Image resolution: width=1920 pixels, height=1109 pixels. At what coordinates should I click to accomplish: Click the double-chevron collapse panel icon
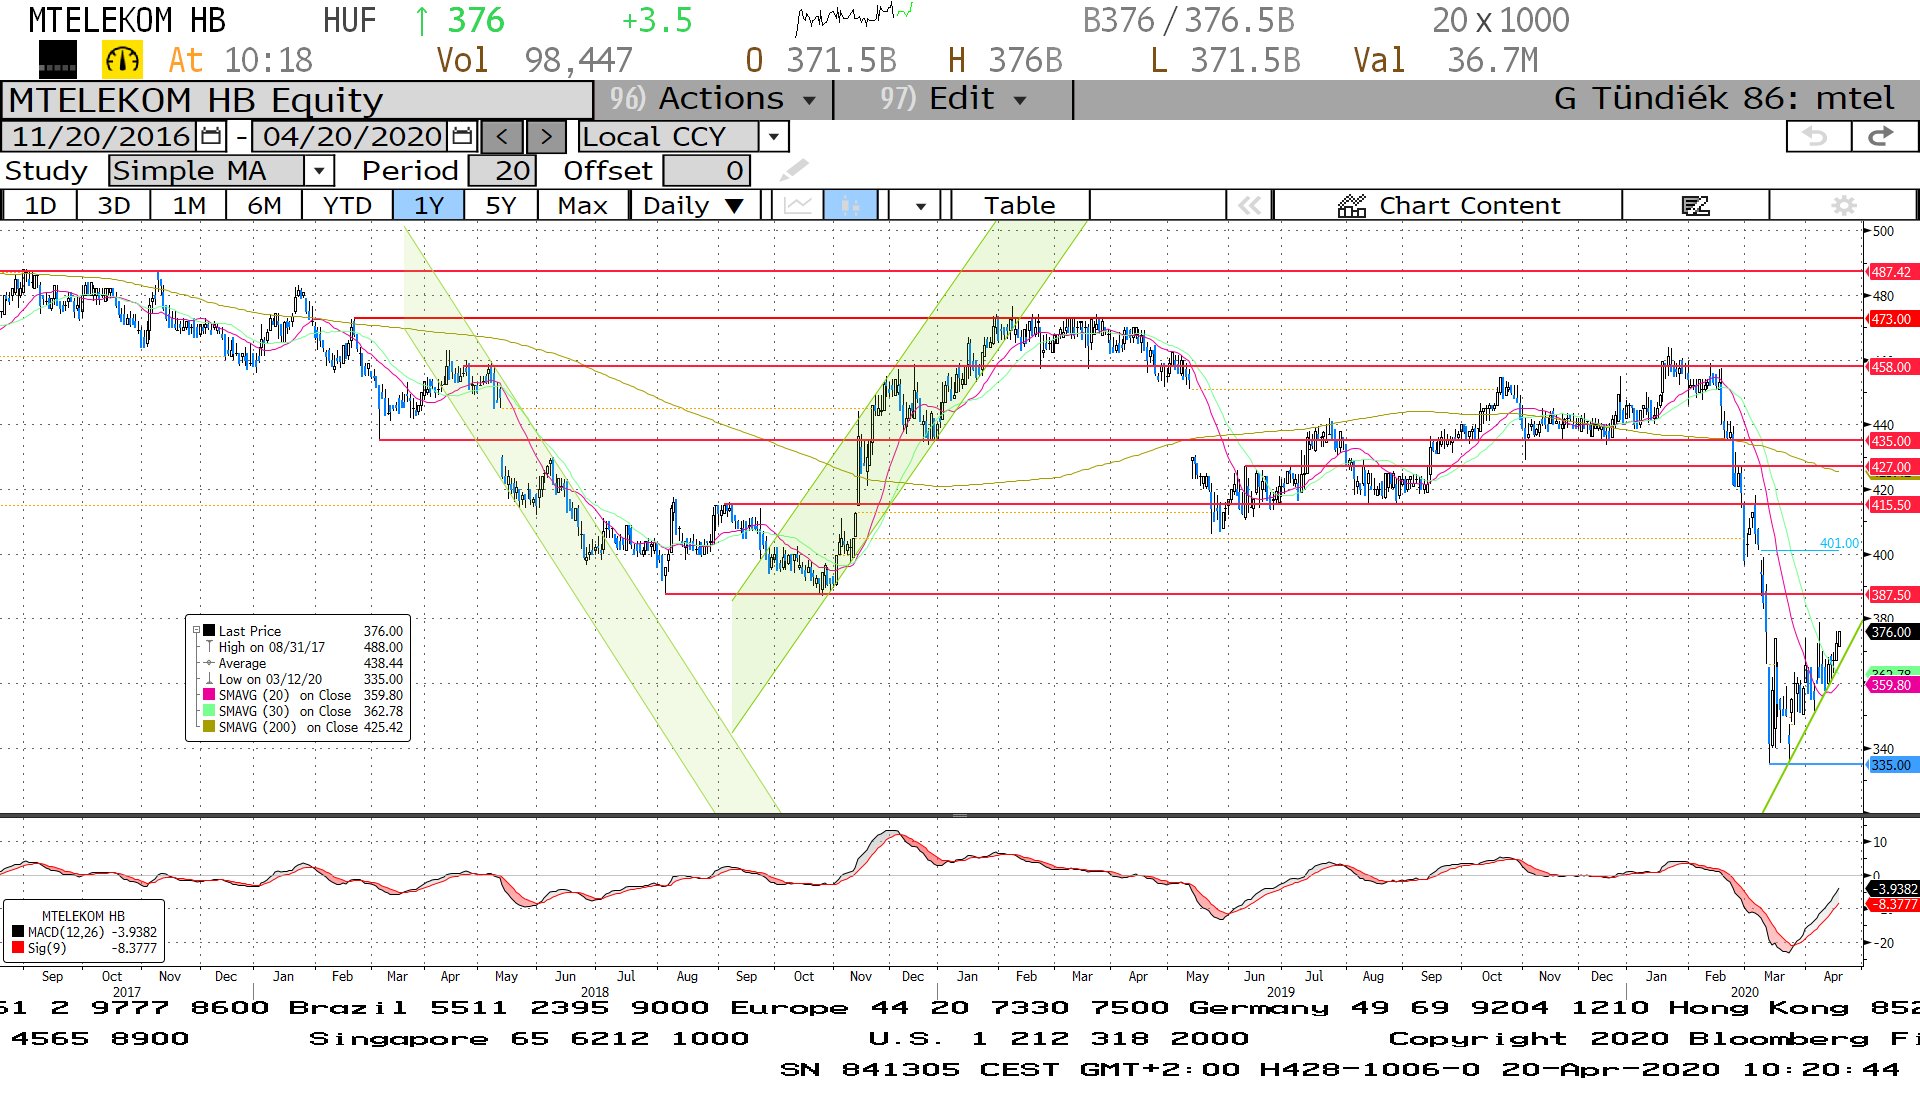click(x=1249, y=205)
